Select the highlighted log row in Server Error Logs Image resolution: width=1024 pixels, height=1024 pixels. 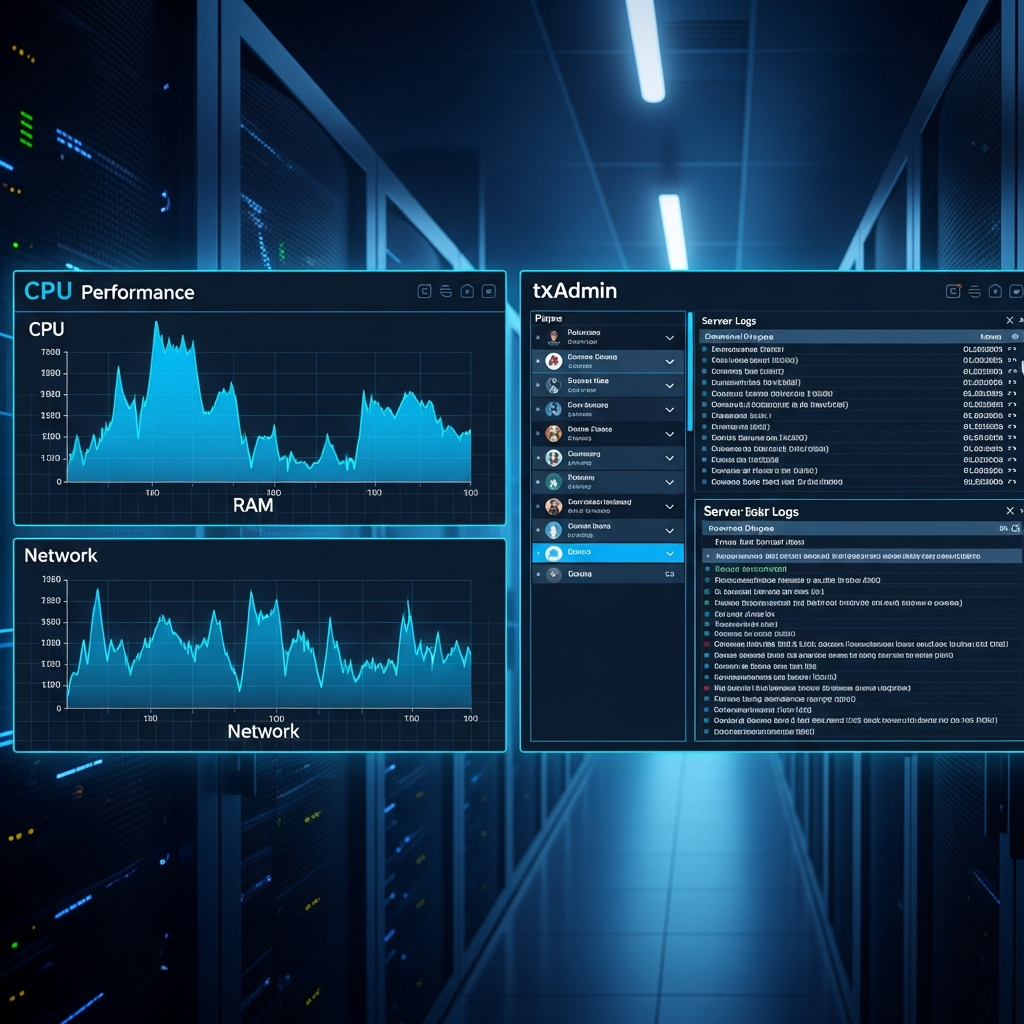(862, 556)
